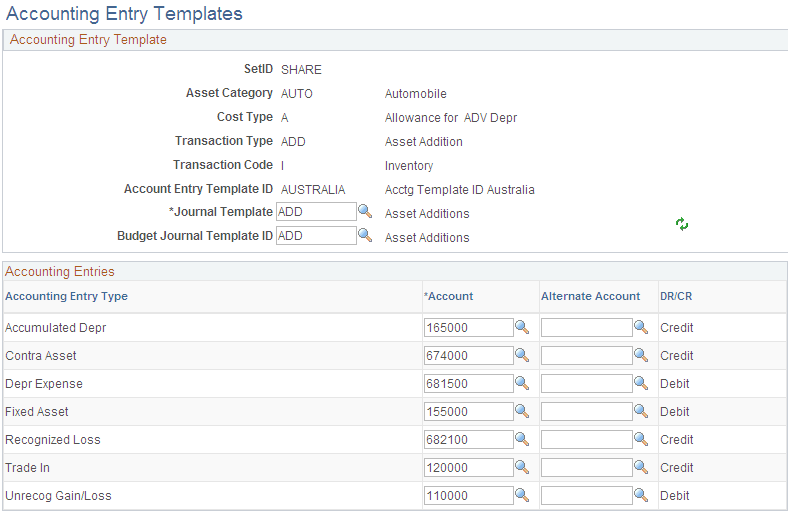Open Account lookup for Accumulated Depr row

[x=522, y=328]
